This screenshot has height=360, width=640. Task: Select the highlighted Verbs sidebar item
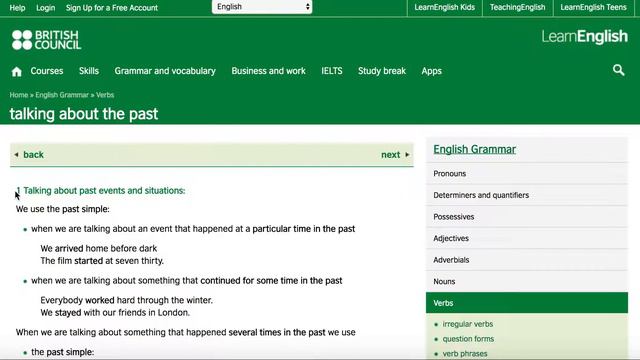pos(527,303)
